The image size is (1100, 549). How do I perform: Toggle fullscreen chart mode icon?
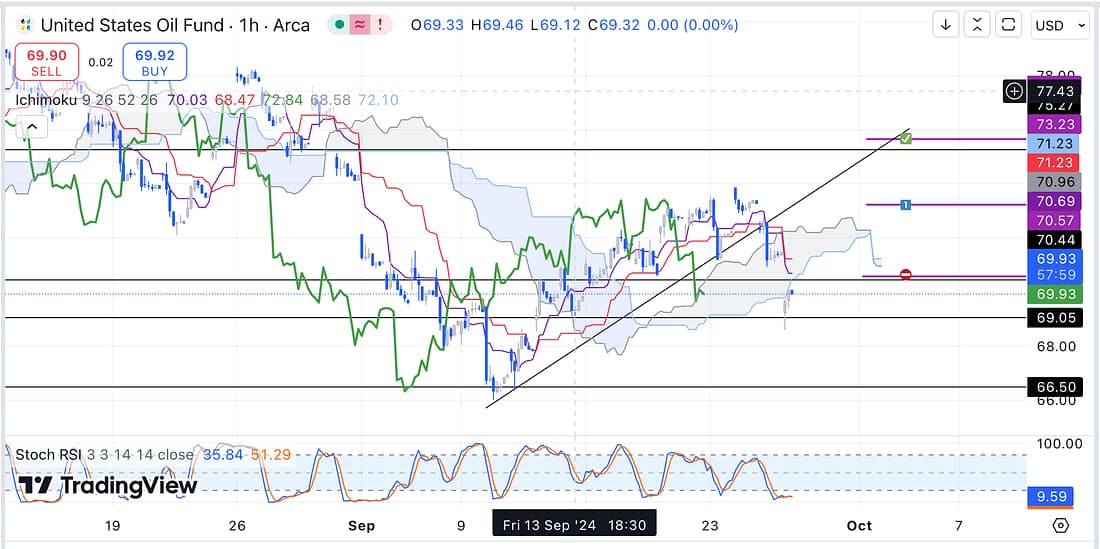click(x=1009, y=25)
